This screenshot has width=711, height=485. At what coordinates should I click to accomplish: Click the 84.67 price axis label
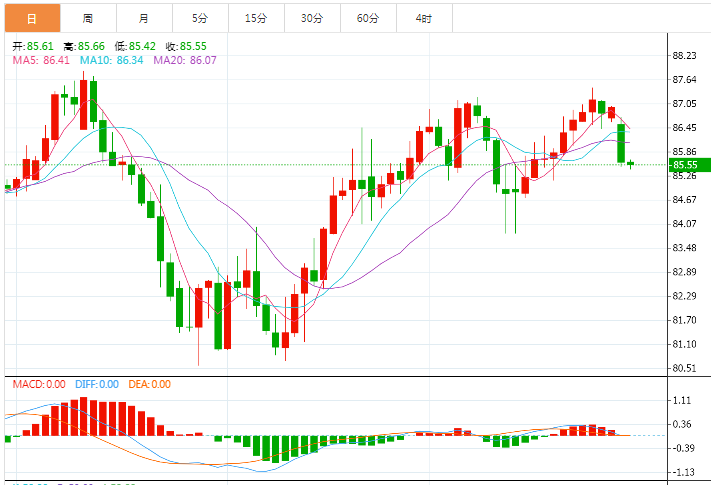[x=685, y=200]
